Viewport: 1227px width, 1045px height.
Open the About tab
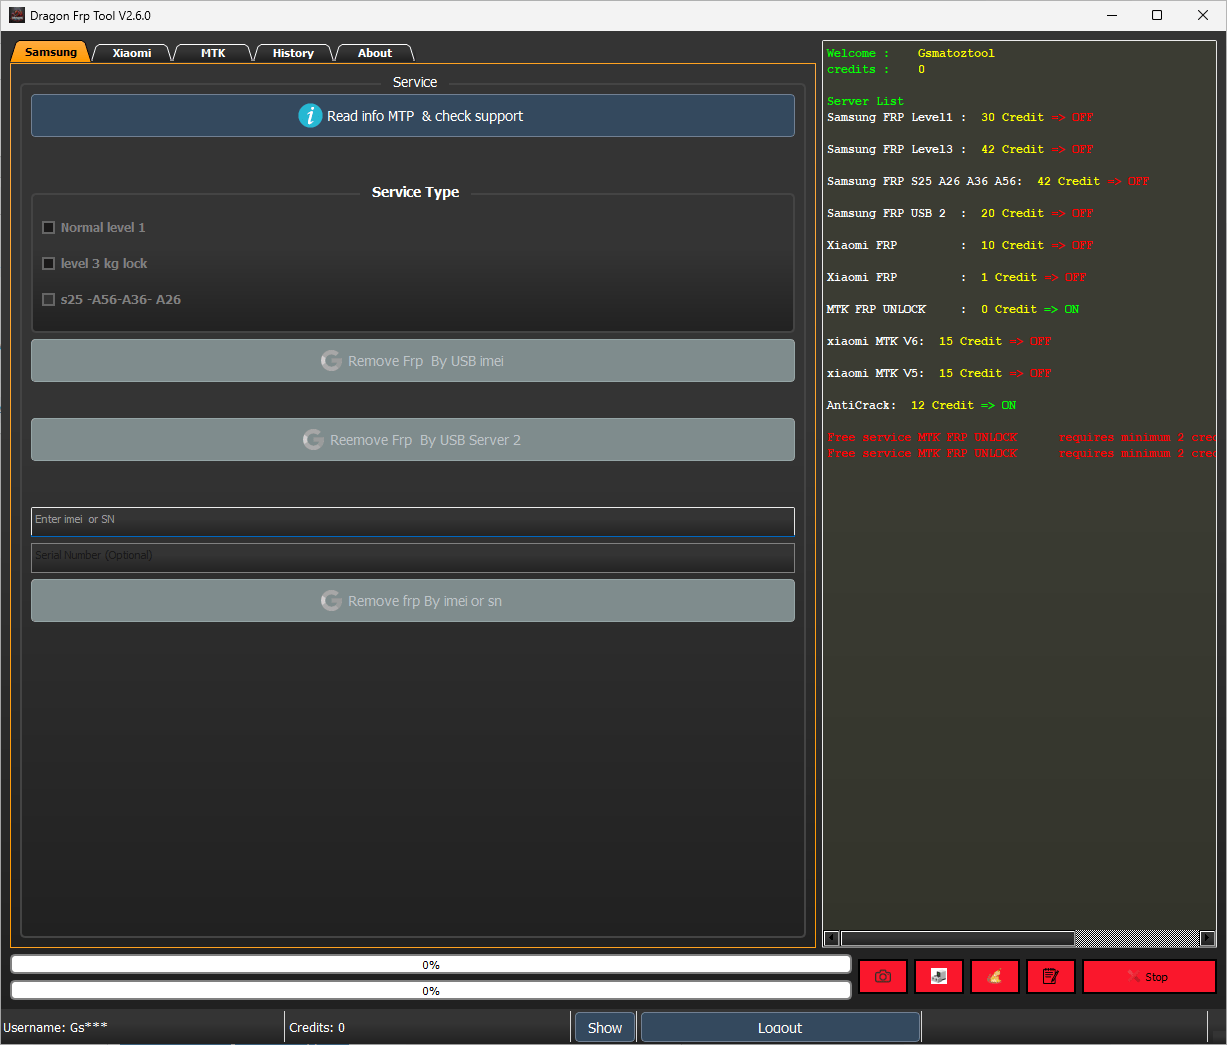(375, 53)
